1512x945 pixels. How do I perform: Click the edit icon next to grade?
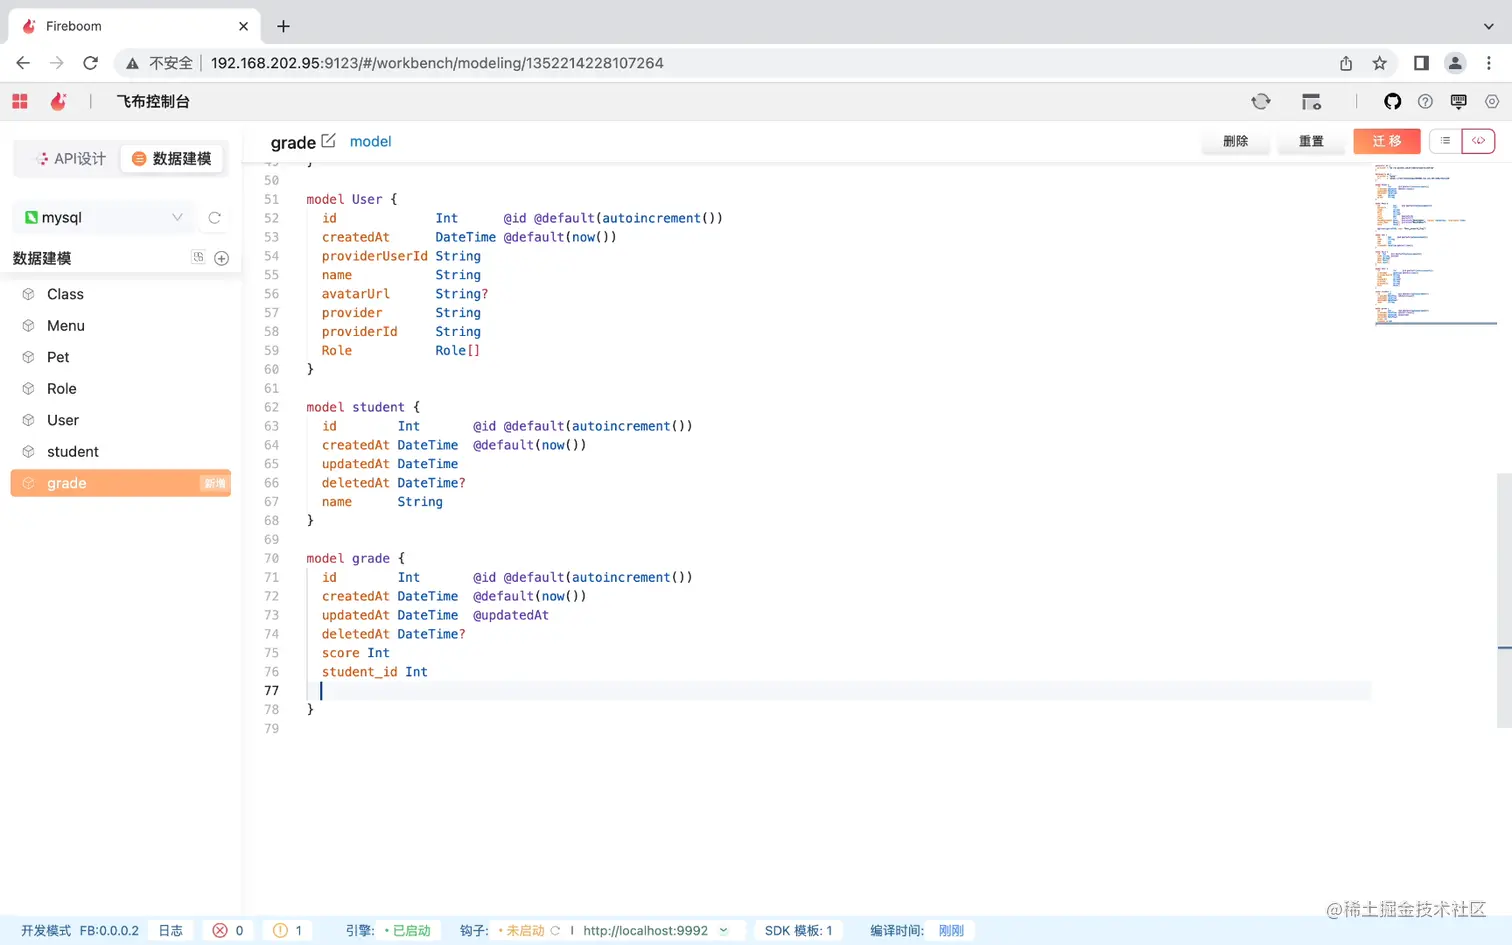coord(328,141)
